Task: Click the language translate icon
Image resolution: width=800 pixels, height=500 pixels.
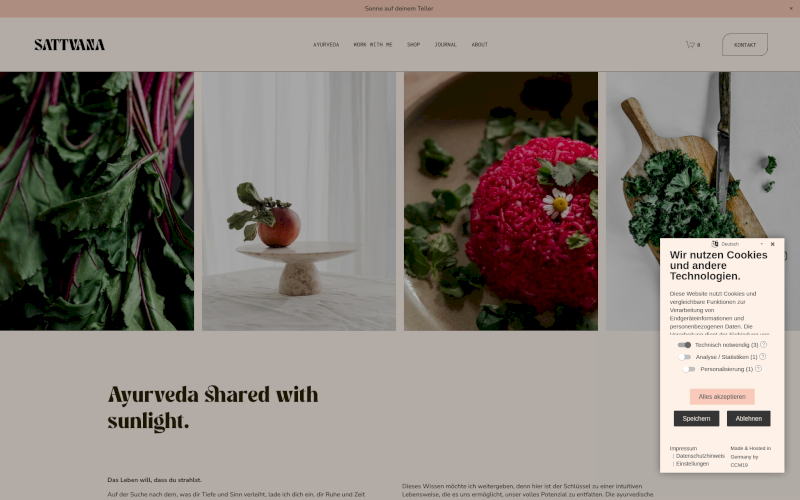Action: [x=715, y=244]
